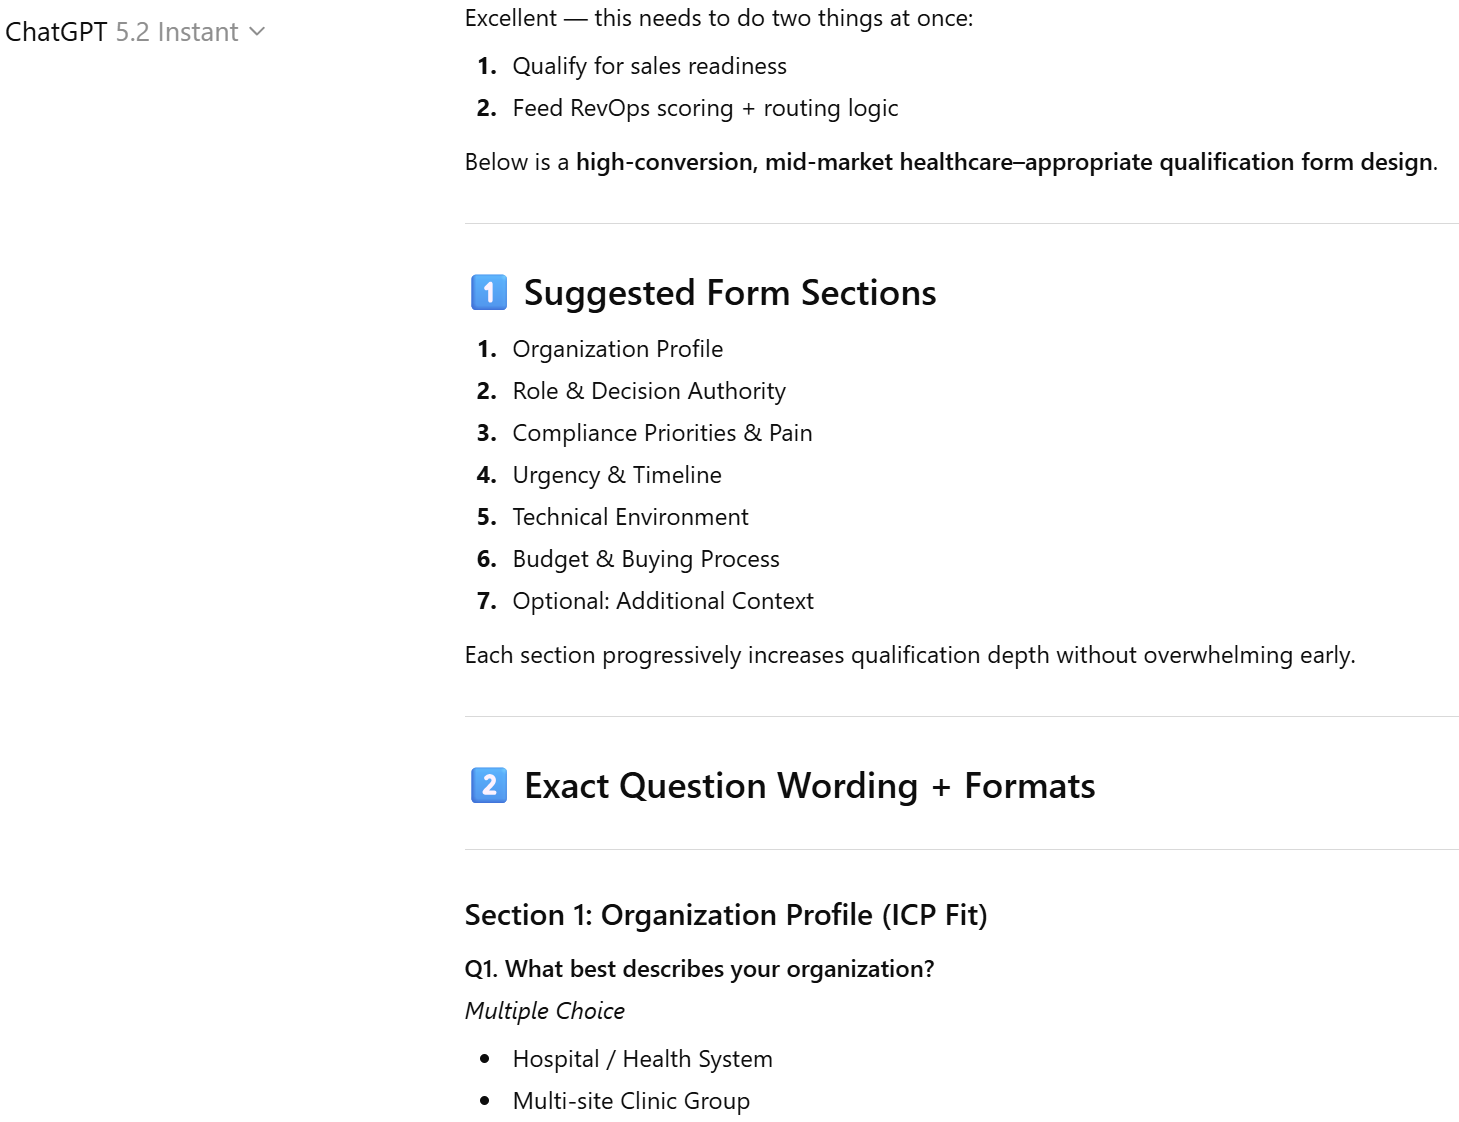Click the list item Role & Decision Authority

pos(649,390)
